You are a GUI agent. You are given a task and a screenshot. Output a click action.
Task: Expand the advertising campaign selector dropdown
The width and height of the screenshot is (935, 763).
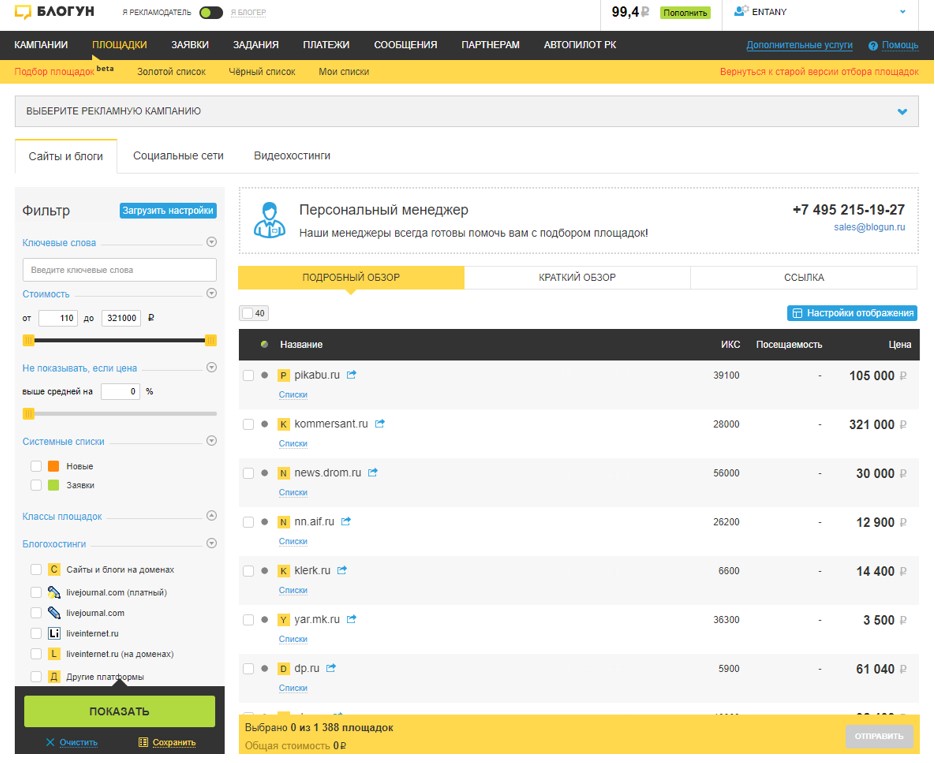tap(902, 111)
